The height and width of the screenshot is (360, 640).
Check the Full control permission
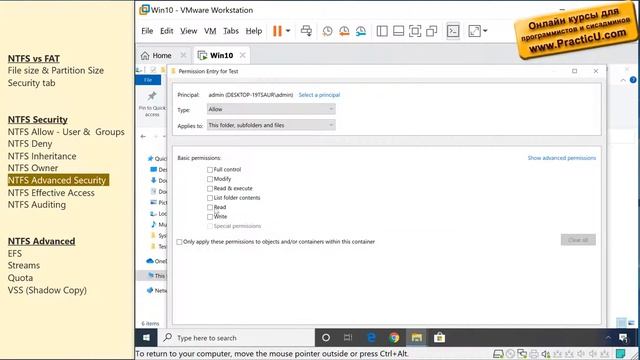click(x=210, y=170)
